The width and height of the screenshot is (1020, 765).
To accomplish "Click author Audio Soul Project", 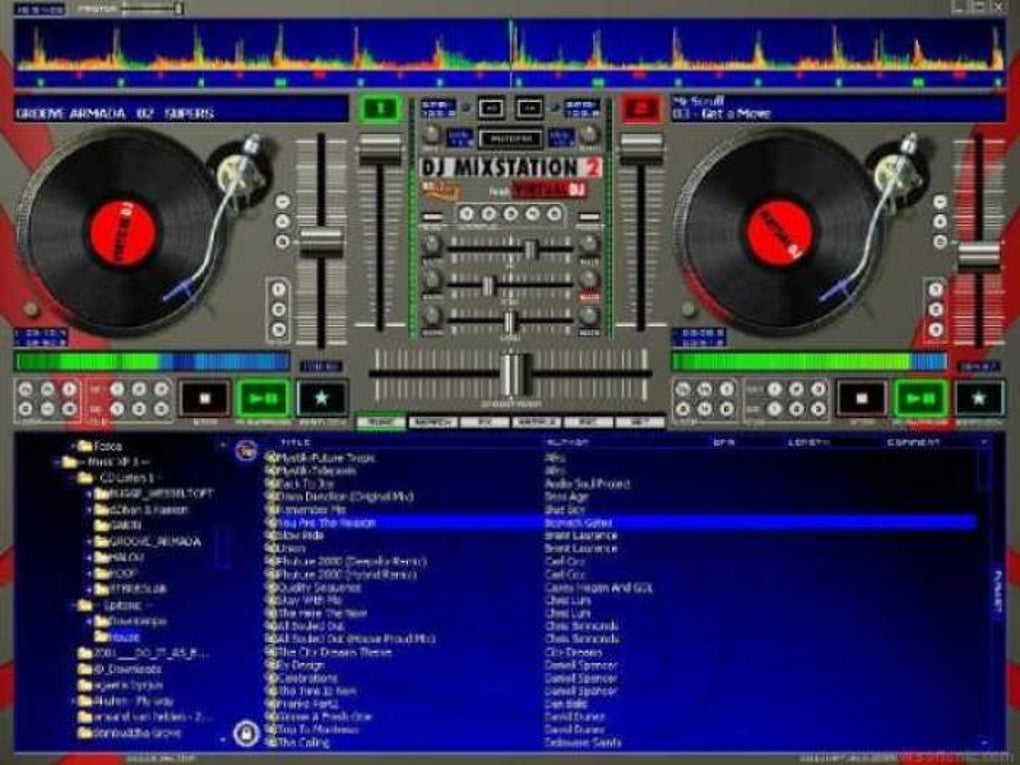I will coord(587,483).
